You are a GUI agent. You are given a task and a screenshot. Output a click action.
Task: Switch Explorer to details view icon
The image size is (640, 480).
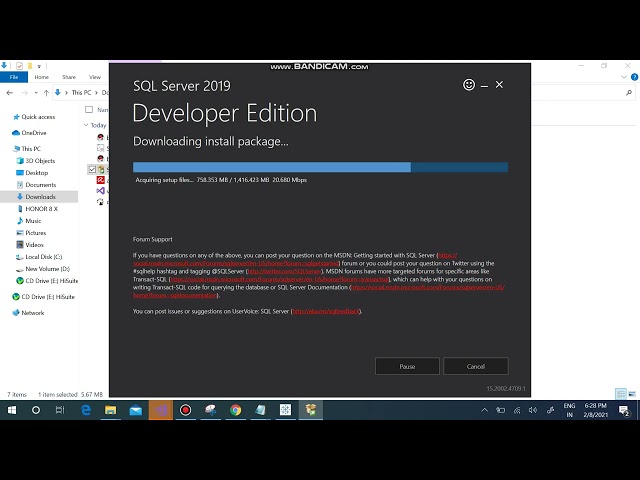(621, 394)
